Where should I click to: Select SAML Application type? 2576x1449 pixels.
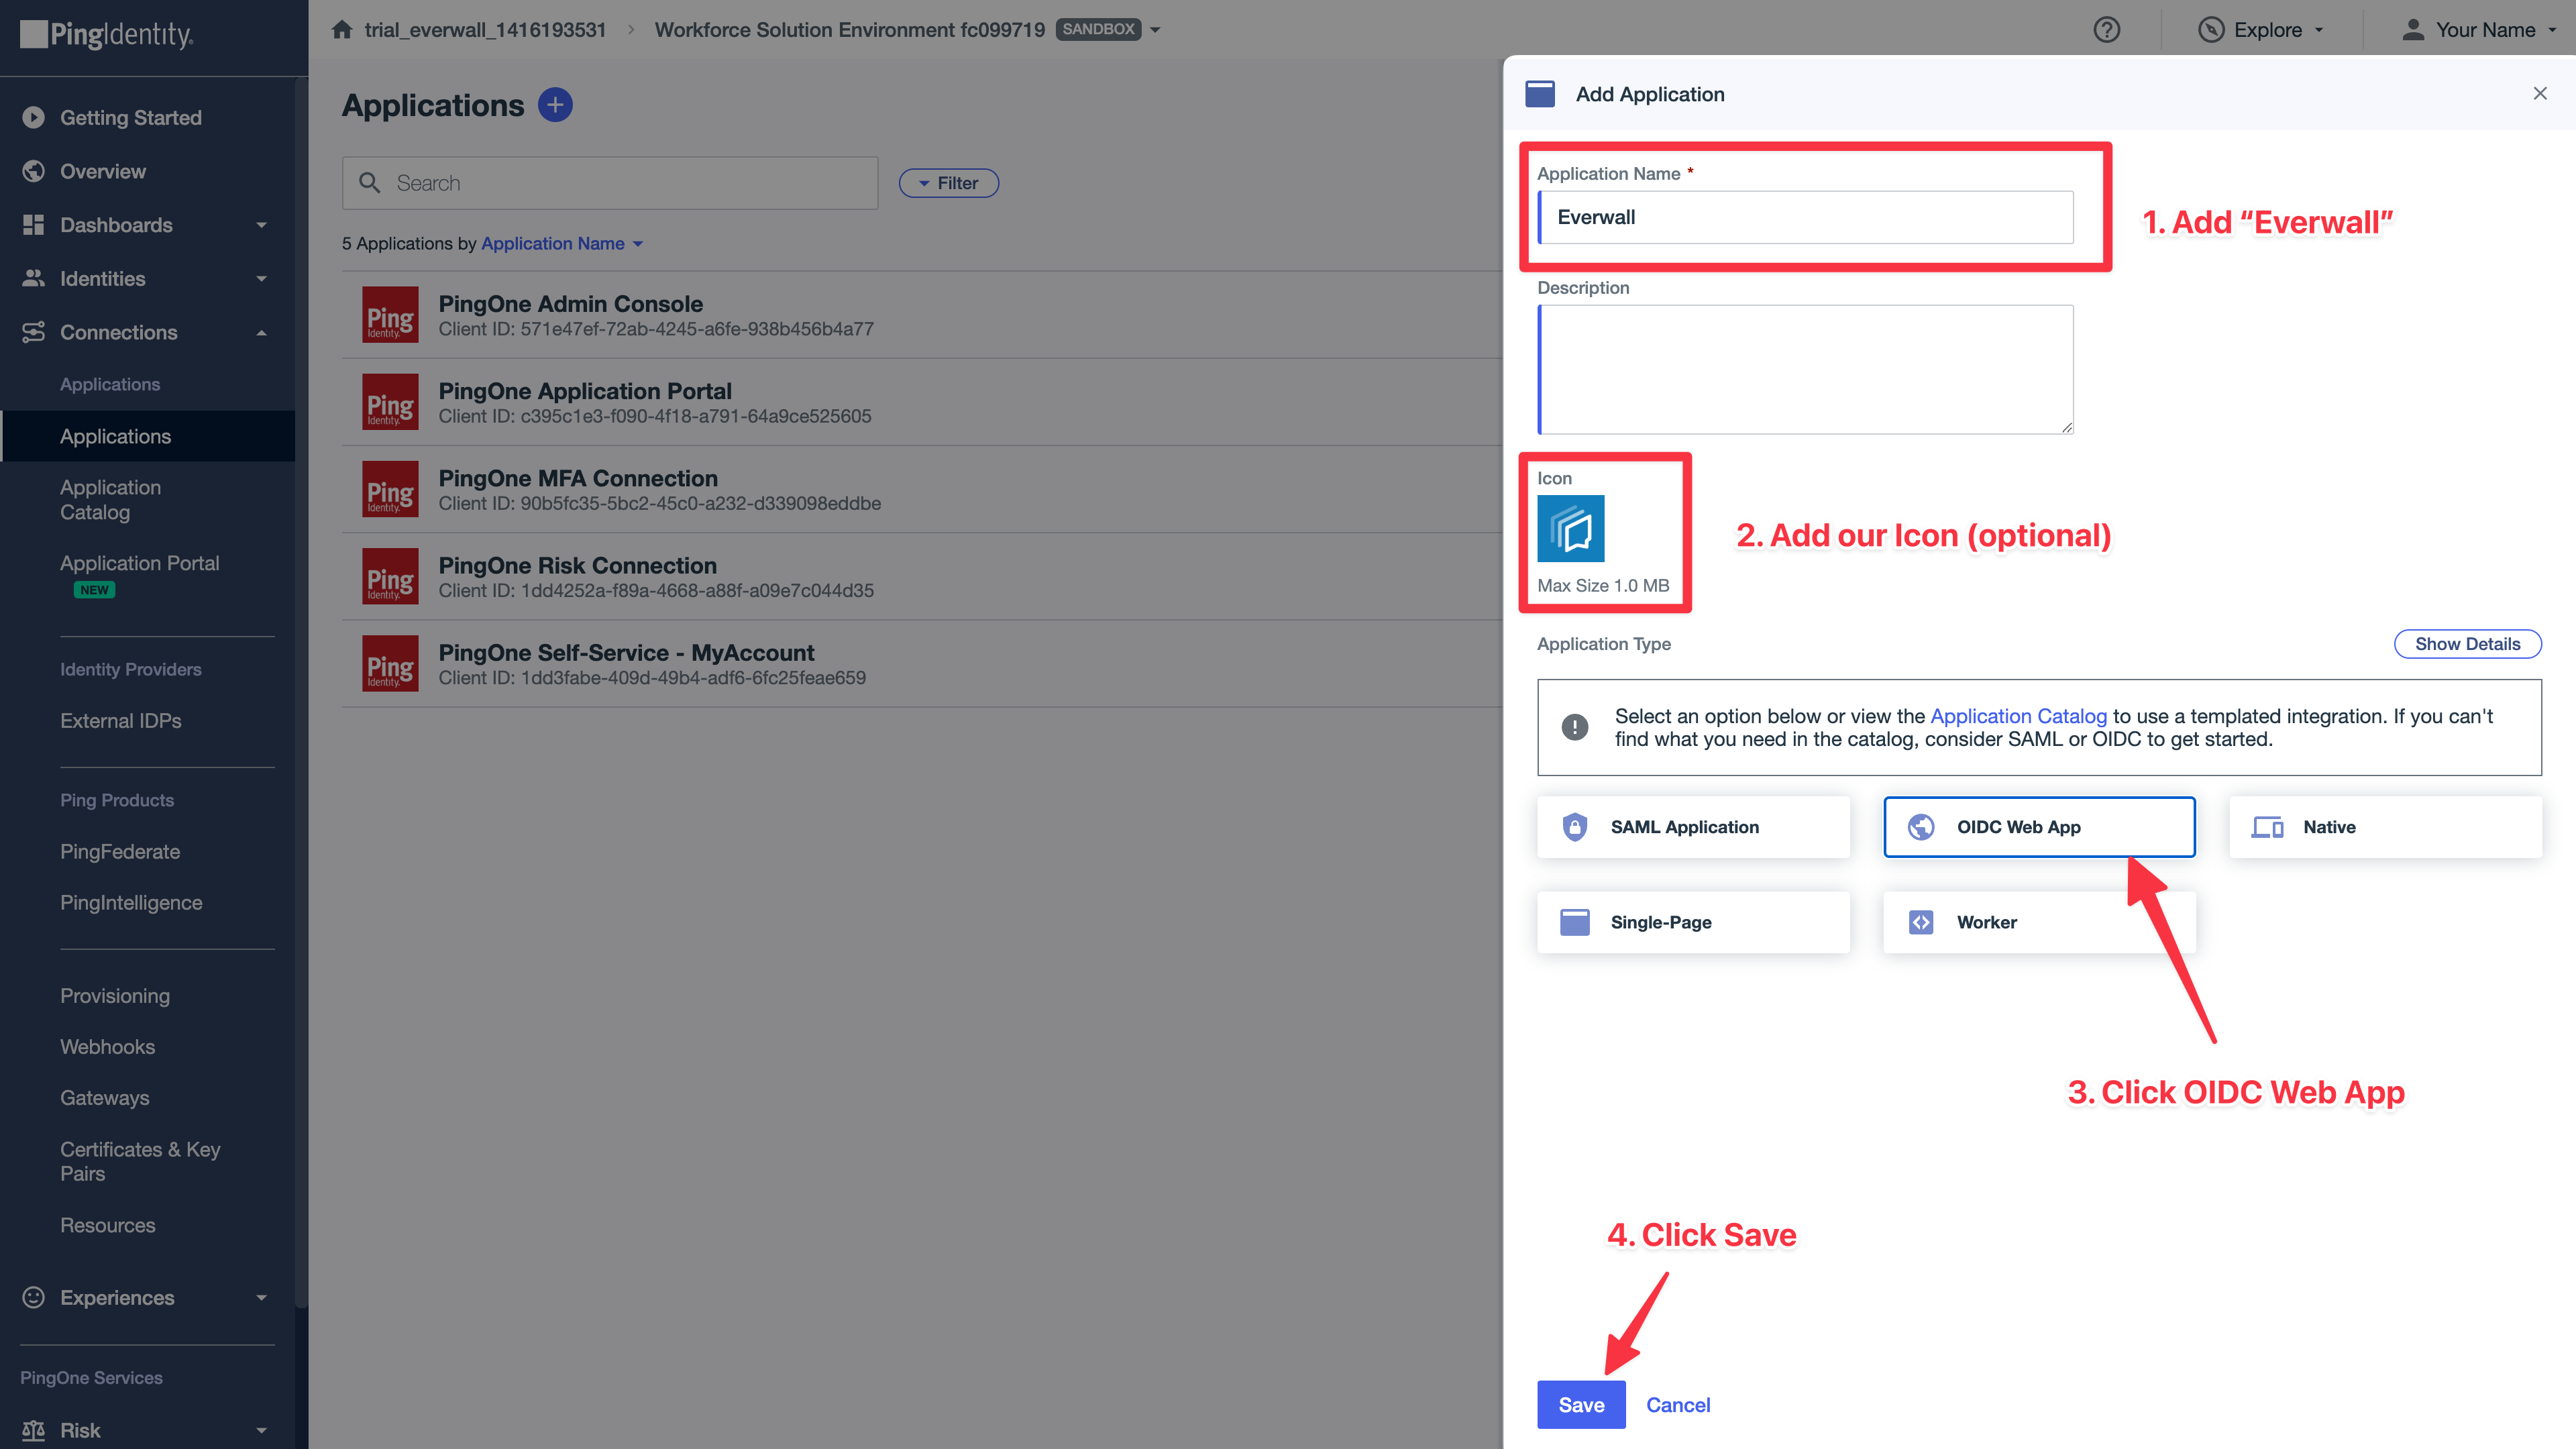[x=1693, y=827]
